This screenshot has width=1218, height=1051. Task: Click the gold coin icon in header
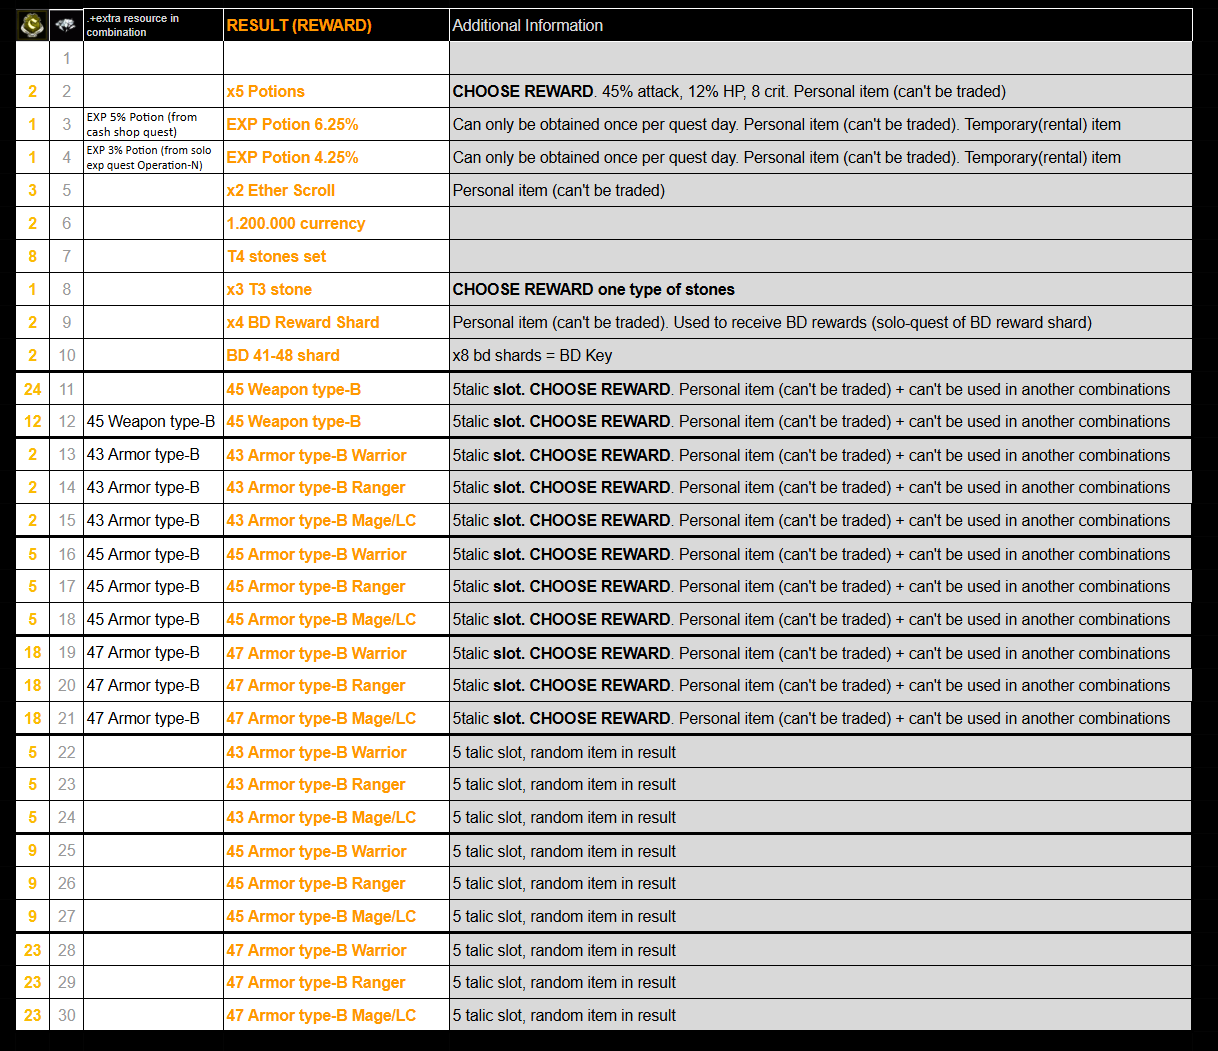coord(32,25)
